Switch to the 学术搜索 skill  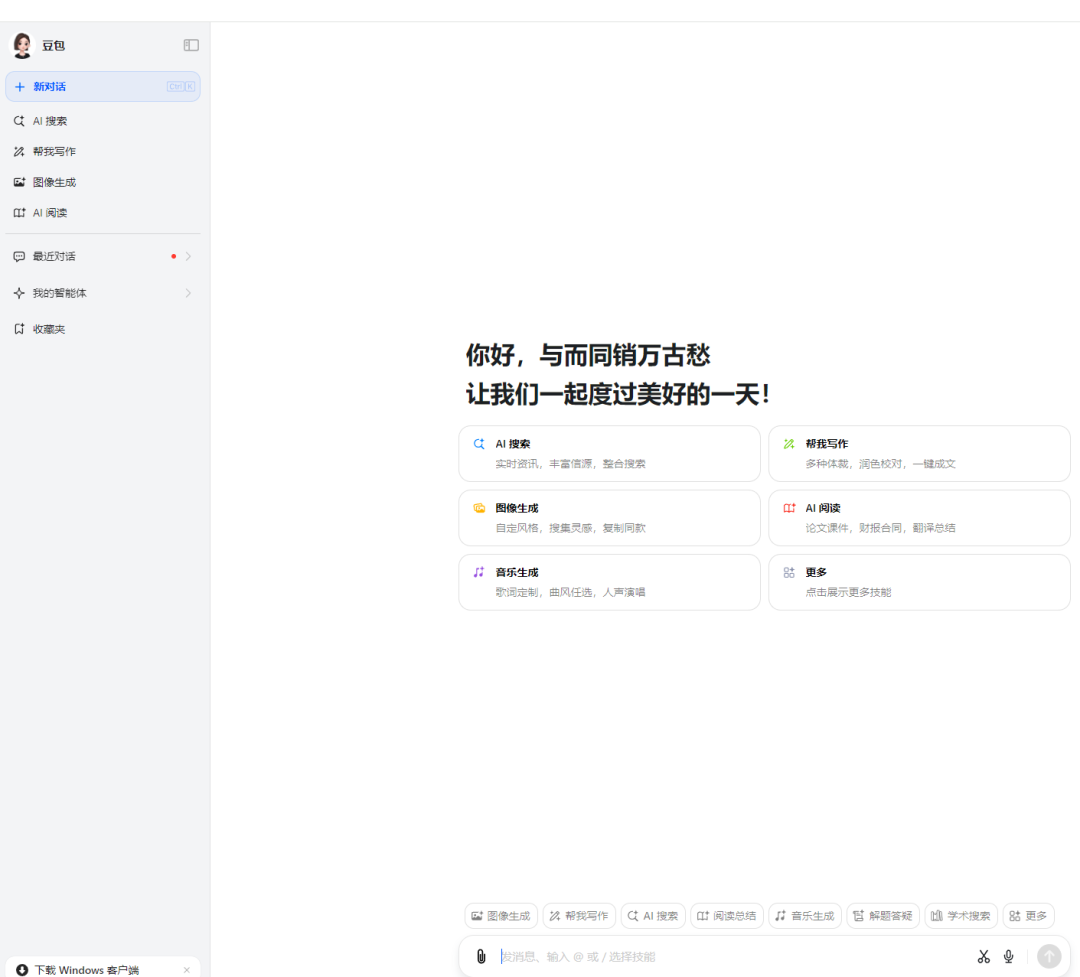[x=960, y=915]
